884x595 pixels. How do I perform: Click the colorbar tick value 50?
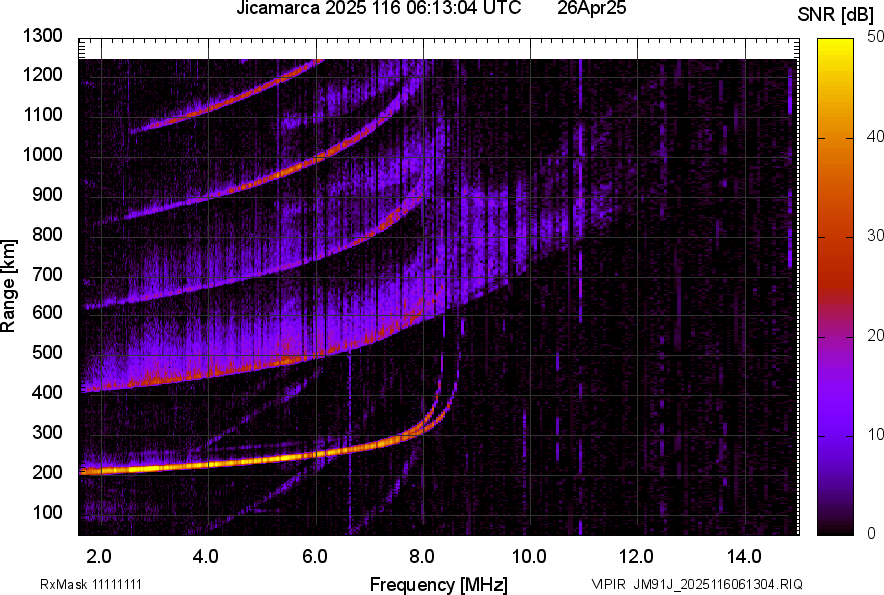point(875,37)
